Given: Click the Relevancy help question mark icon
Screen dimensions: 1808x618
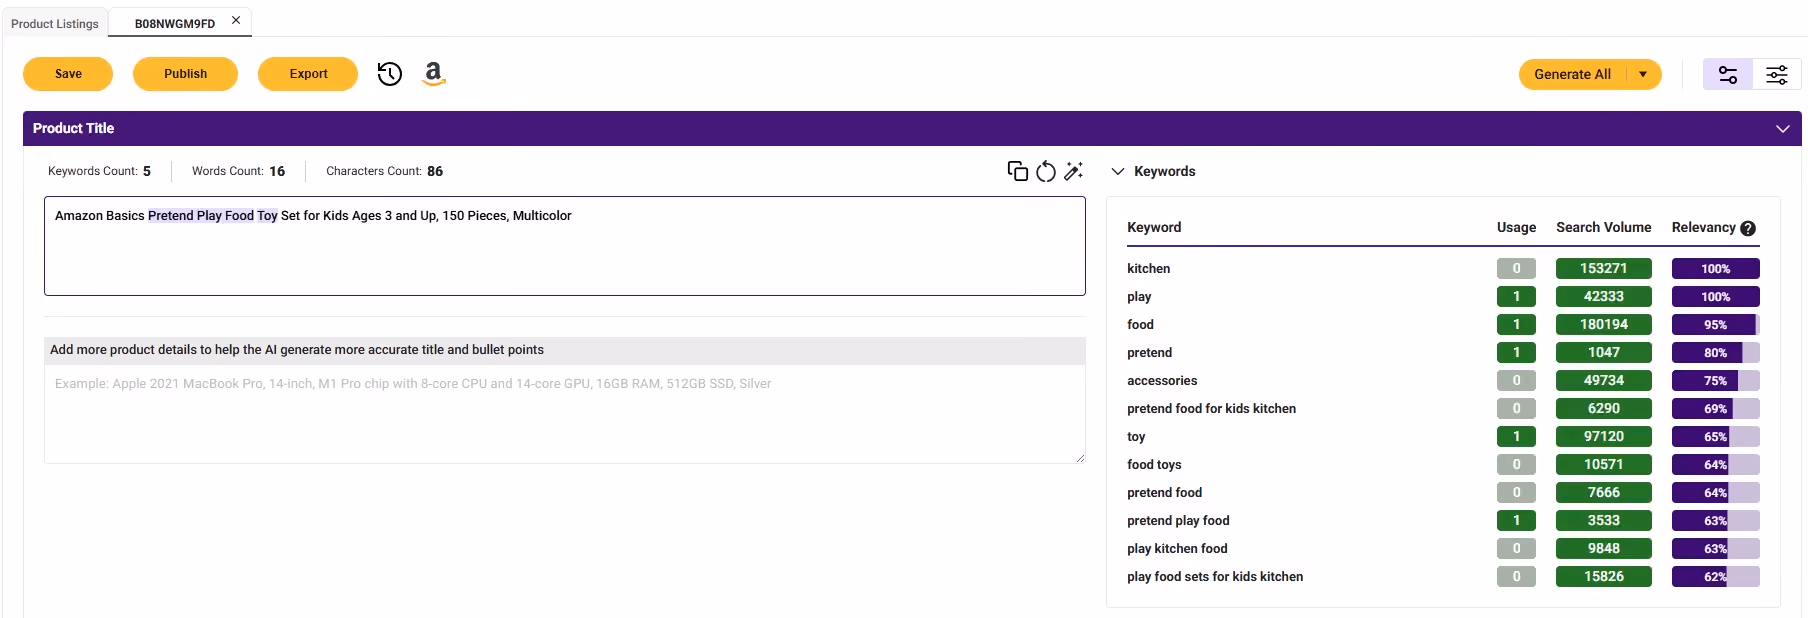Looking at the screenshot, I should pos(1748,228).
